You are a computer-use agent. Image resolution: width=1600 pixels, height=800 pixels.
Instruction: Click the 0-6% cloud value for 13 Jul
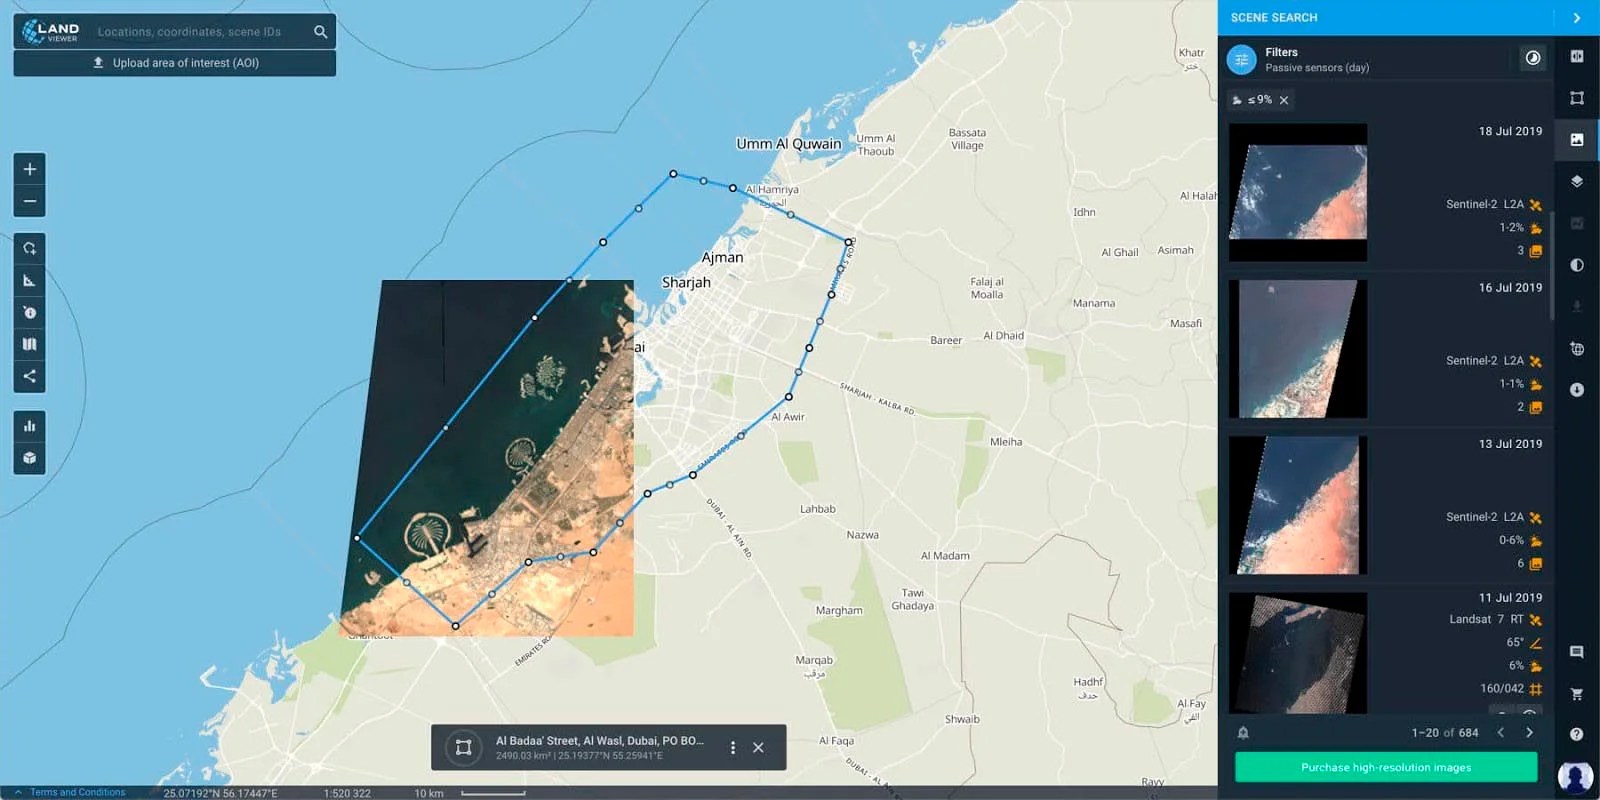(1511, 540)
